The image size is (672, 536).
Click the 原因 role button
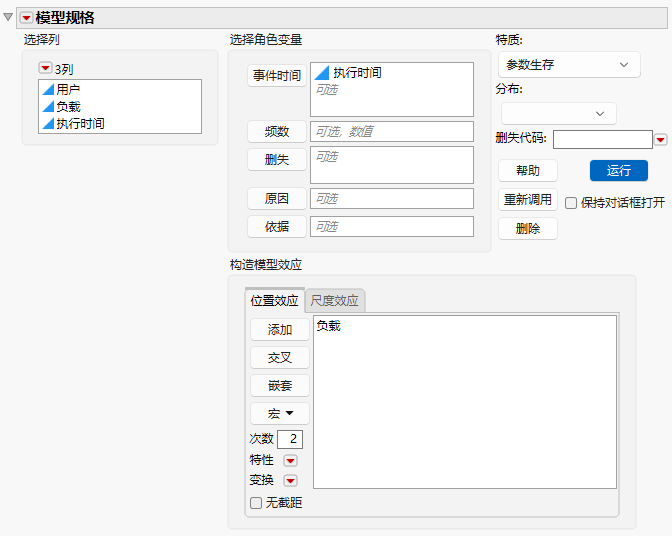pos(277,198)
